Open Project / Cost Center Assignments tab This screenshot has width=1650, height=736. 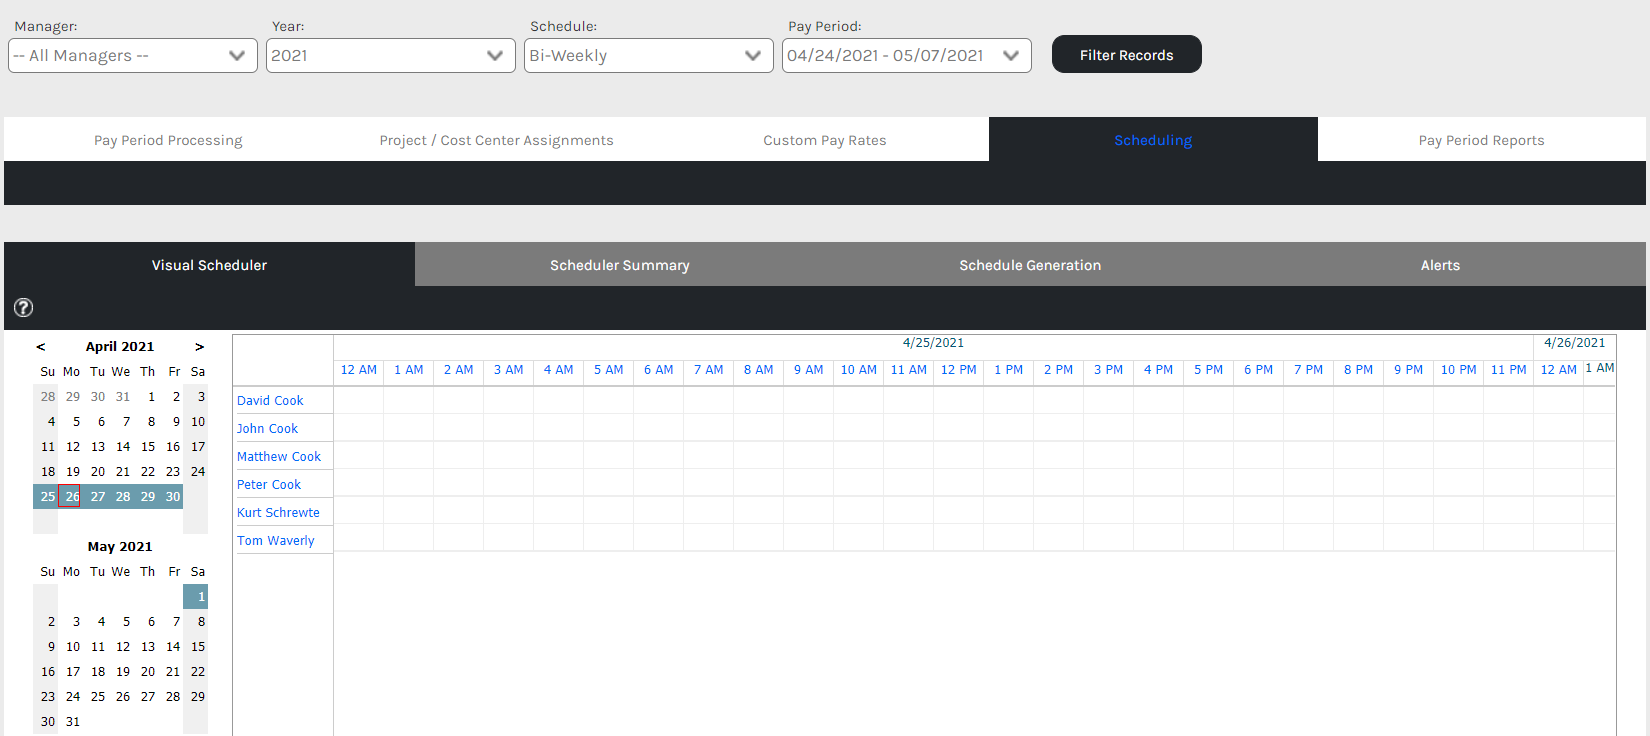(496, 140)
